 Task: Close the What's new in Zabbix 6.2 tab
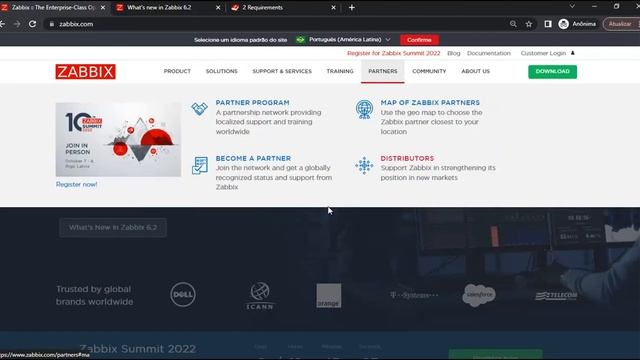pos(218,7)
